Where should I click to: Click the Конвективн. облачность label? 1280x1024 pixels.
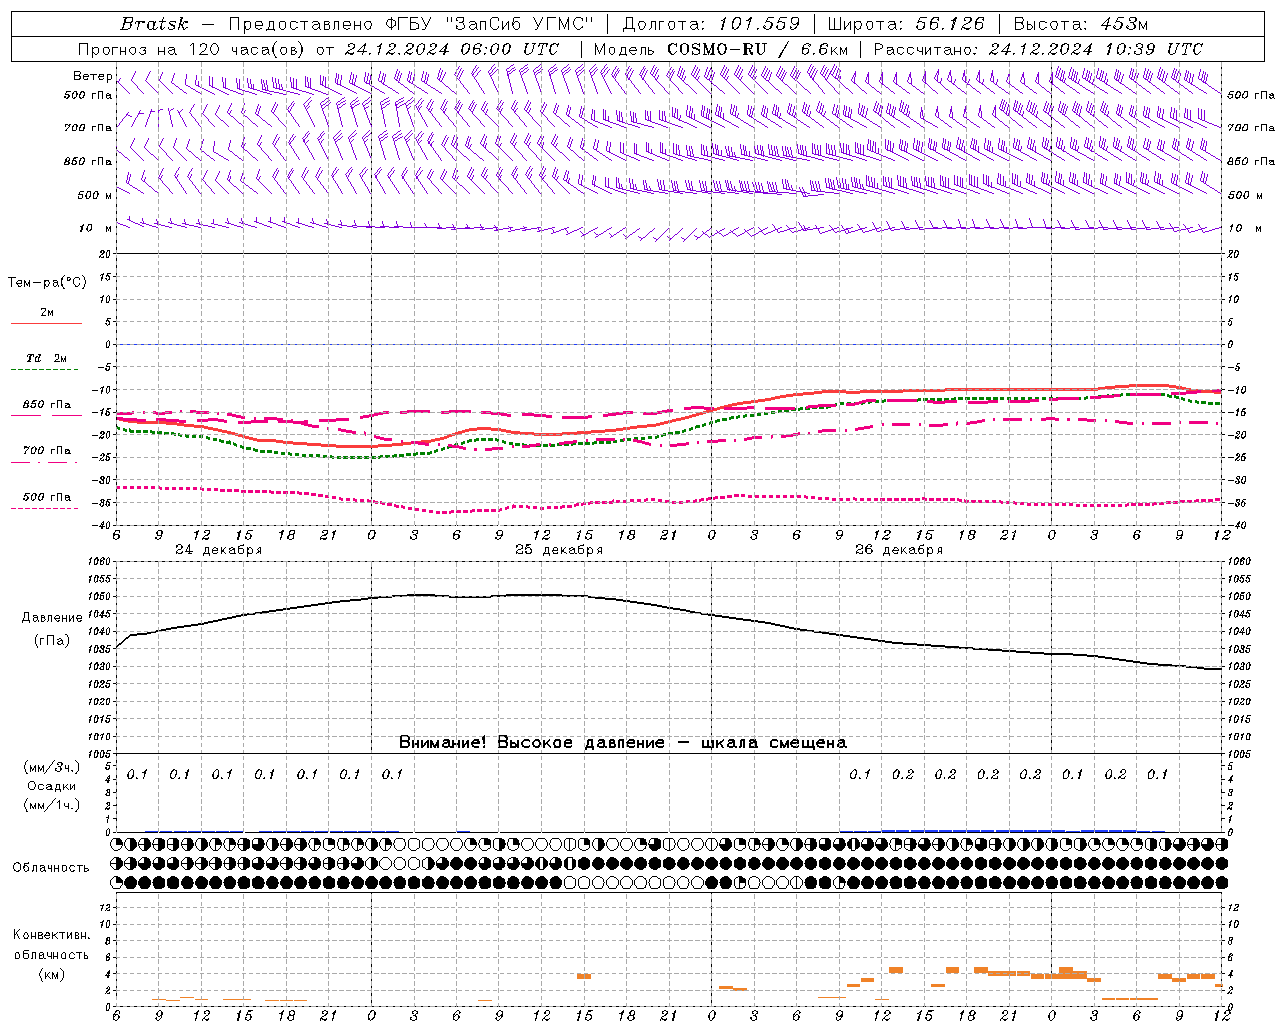click(x=51, y=945)
